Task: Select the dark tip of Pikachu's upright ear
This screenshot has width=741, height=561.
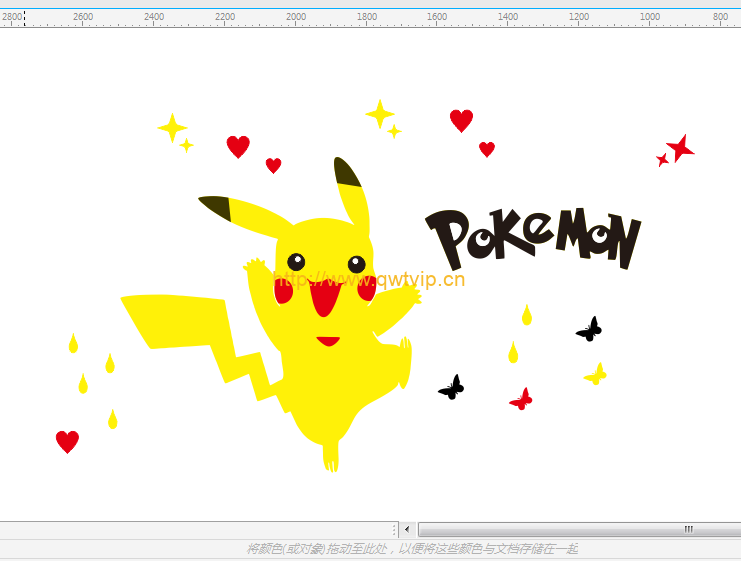Action: [346, 172]
